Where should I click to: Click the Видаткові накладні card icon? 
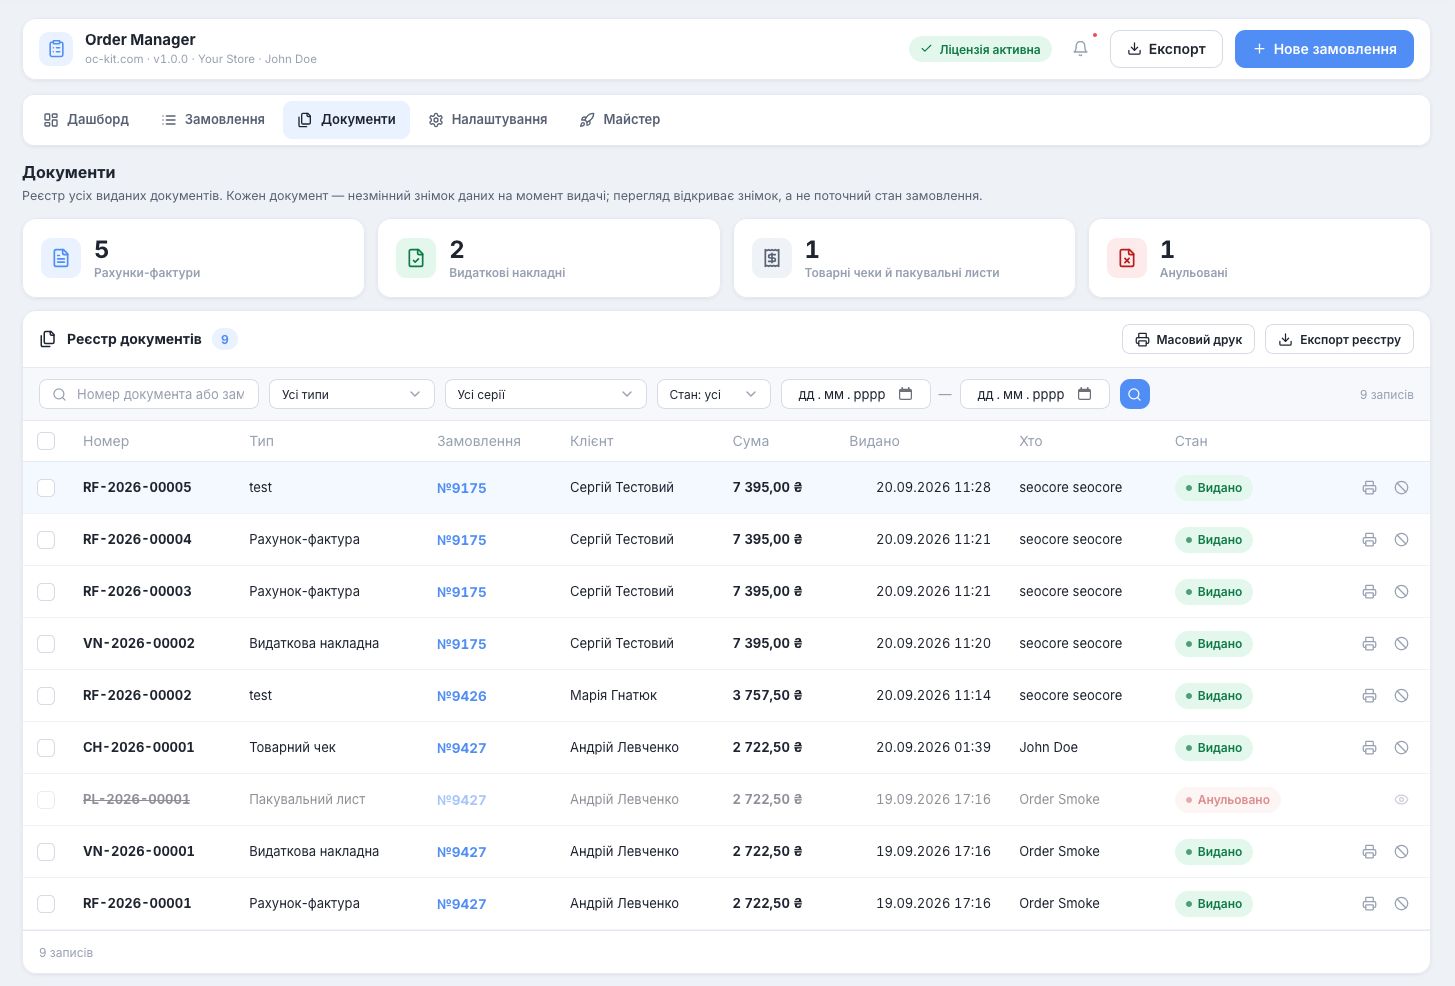[416, 258]
